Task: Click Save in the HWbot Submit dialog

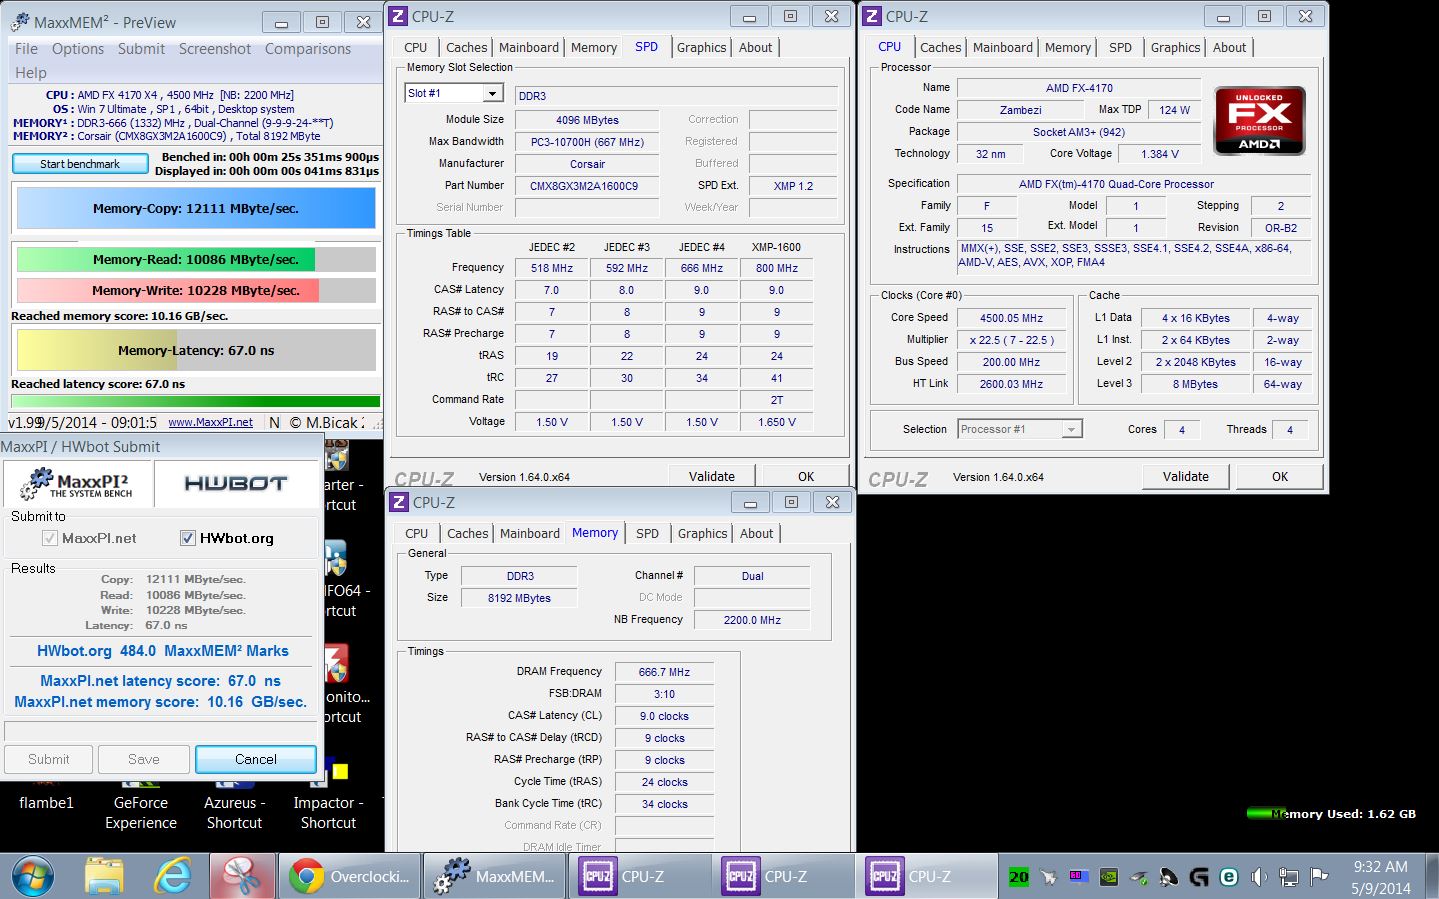Action: (x=143, y=759)
